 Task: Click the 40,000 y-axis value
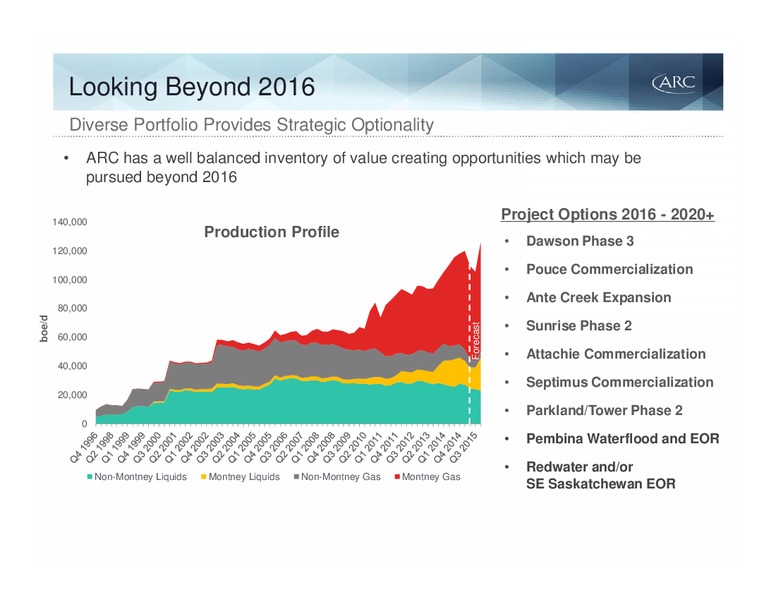pos(72,366)
